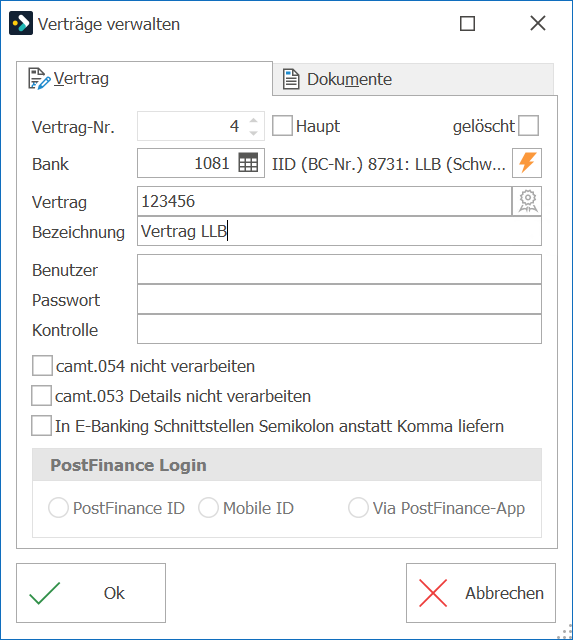Toggle camt.054 nicht verarbeiten

42,365
